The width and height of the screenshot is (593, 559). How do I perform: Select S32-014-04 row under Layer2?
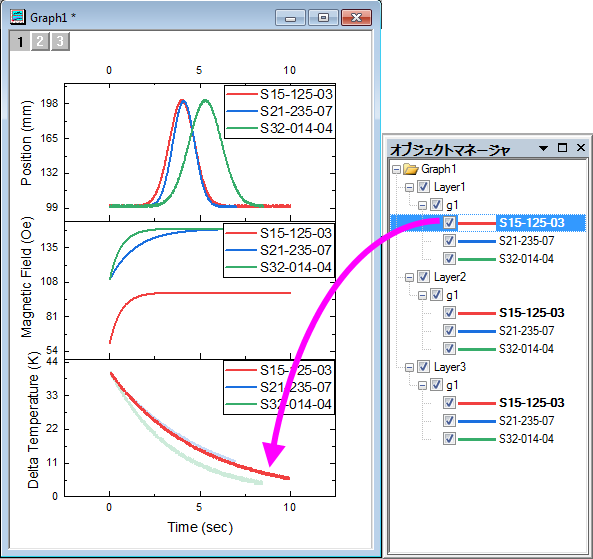pos(526,349)
